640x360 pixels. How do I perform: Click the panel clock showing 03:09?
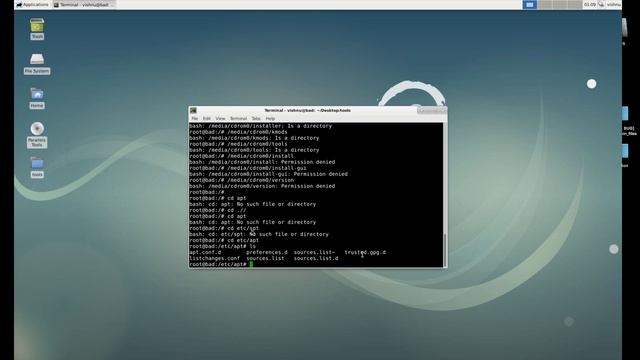coord(589,4)
